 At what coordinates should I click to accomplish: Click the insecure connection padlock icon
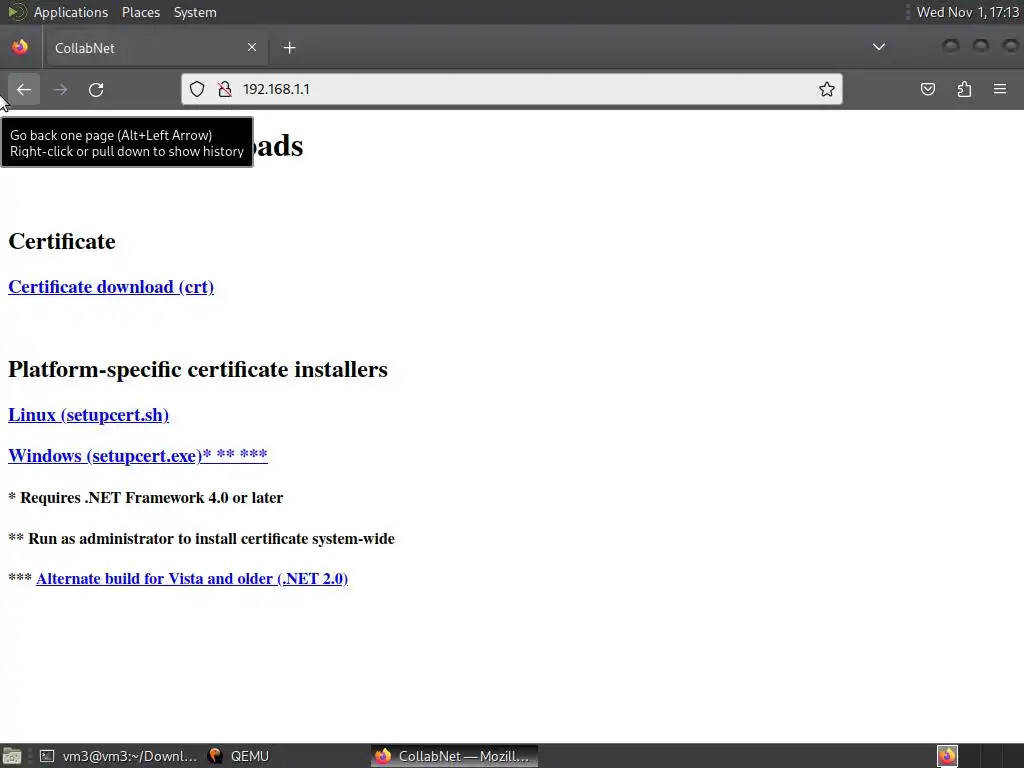(225, 89)
